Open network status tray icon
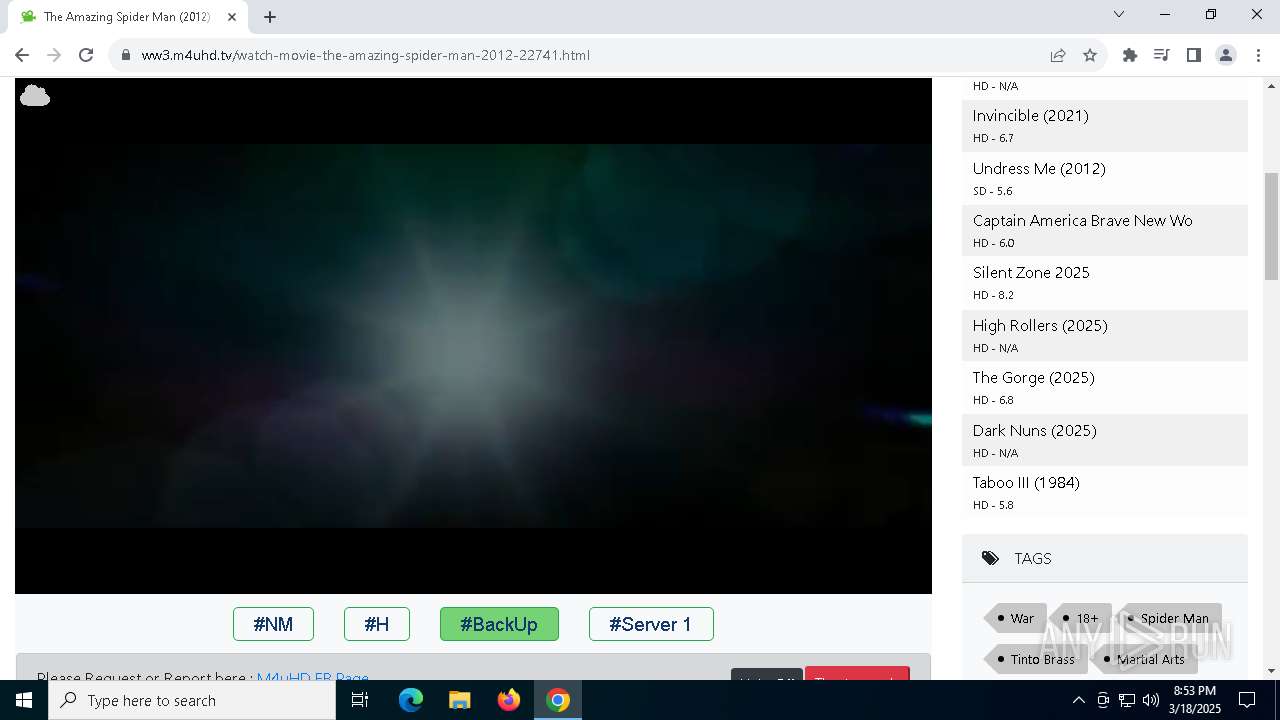Viewport: 1280px width, 720px height. click(x=1127, y=700)
